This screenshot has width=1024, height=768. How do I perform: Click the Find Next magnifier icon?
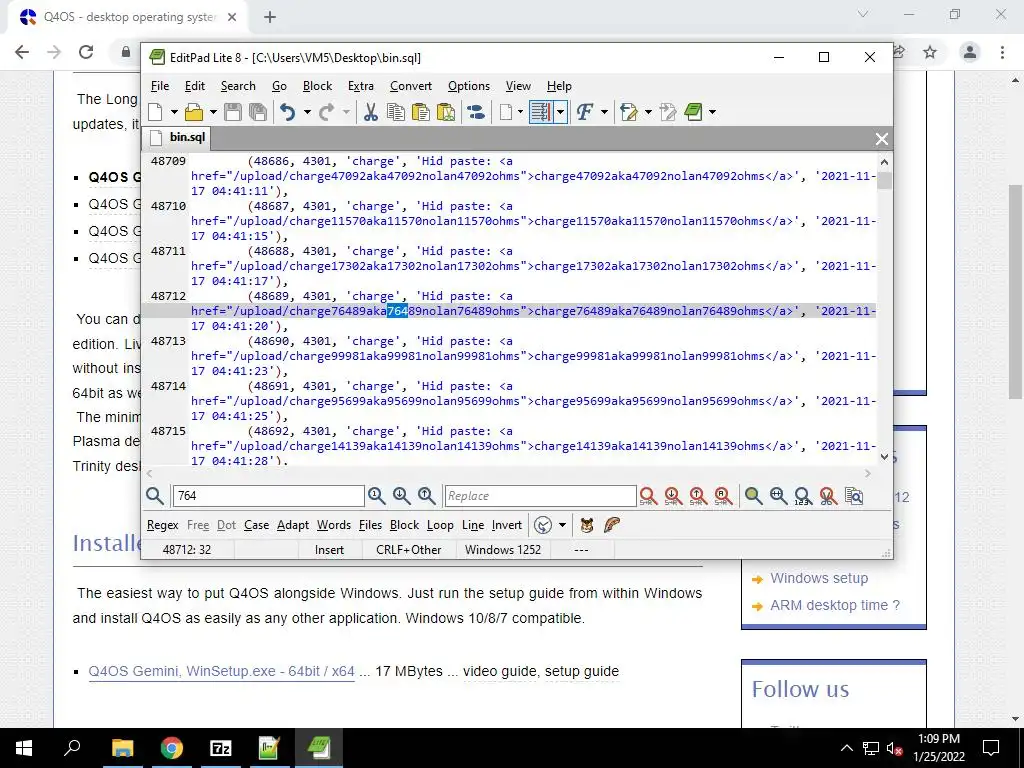pyautogui.click(x=402, y=496)
